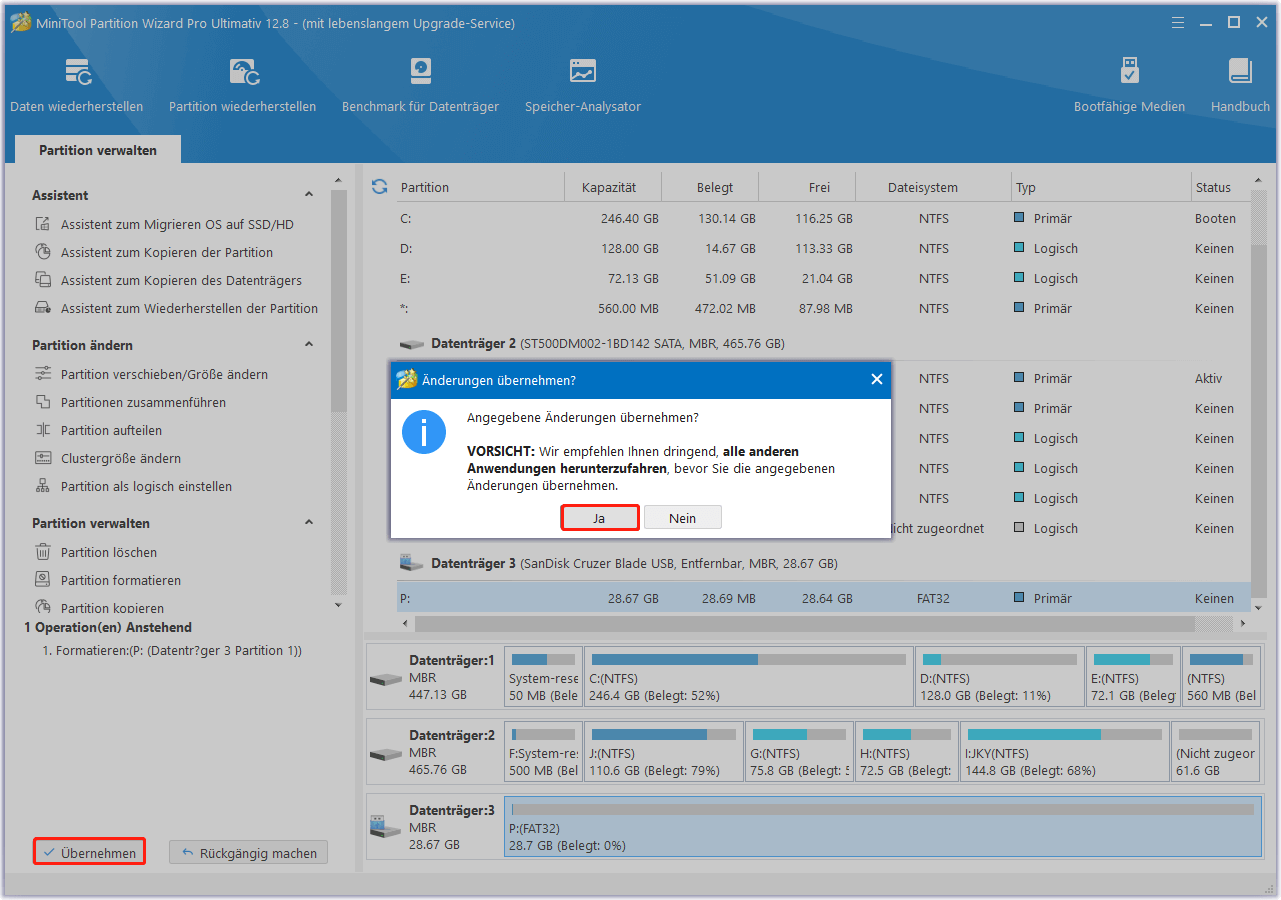Select Datenträger 2 disk icon in map
The width and height of the screenshot is (1281, 900).
click(385, 753)
